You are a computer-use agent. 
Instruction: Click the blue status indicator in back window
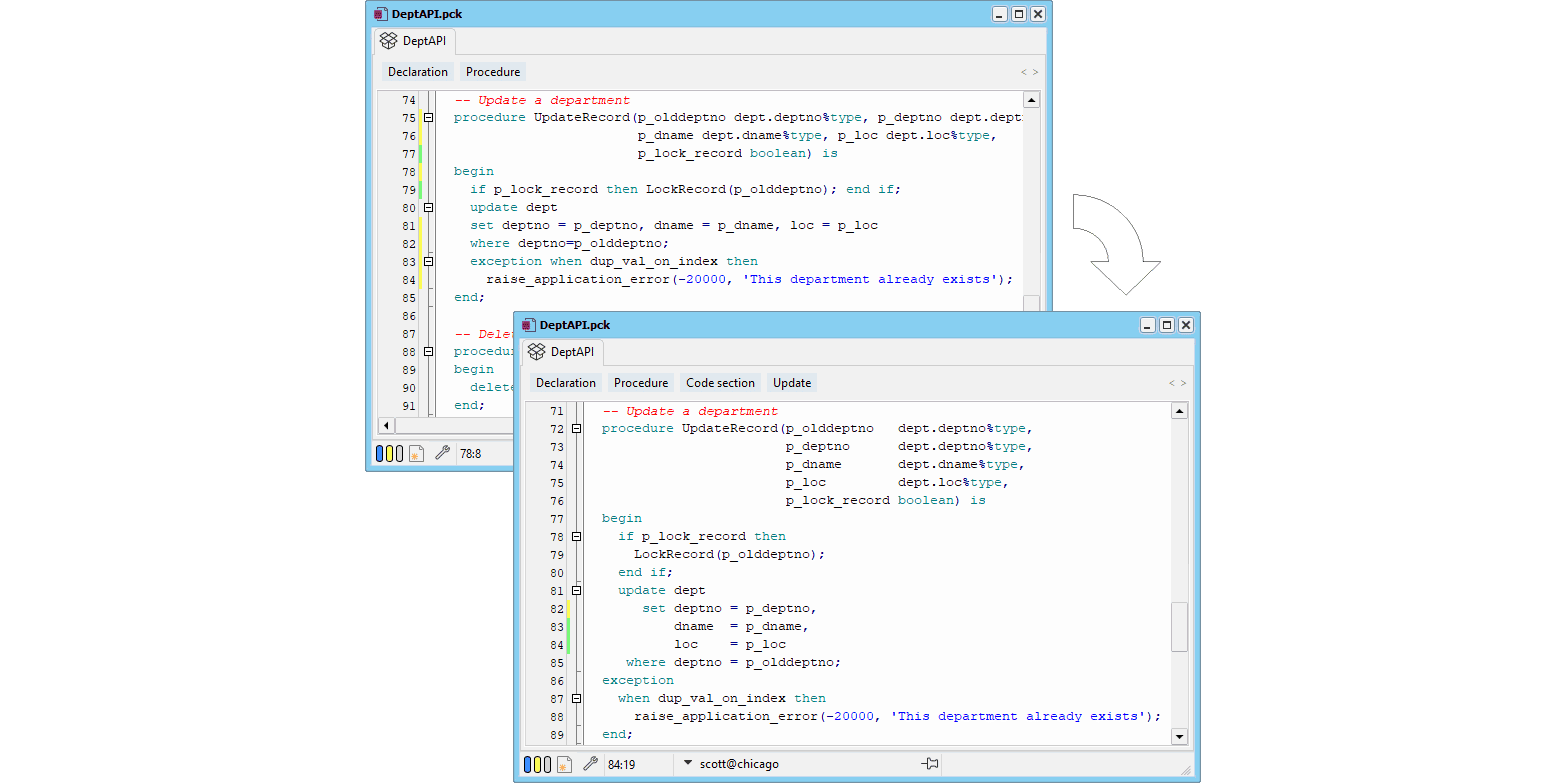pos(379,453)
